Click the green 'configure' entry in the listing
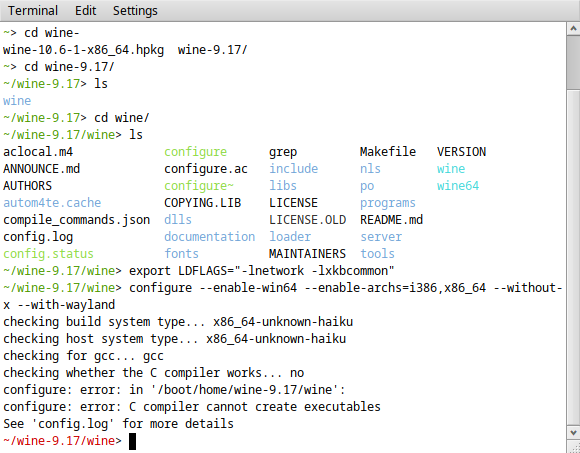 point(195,152)
